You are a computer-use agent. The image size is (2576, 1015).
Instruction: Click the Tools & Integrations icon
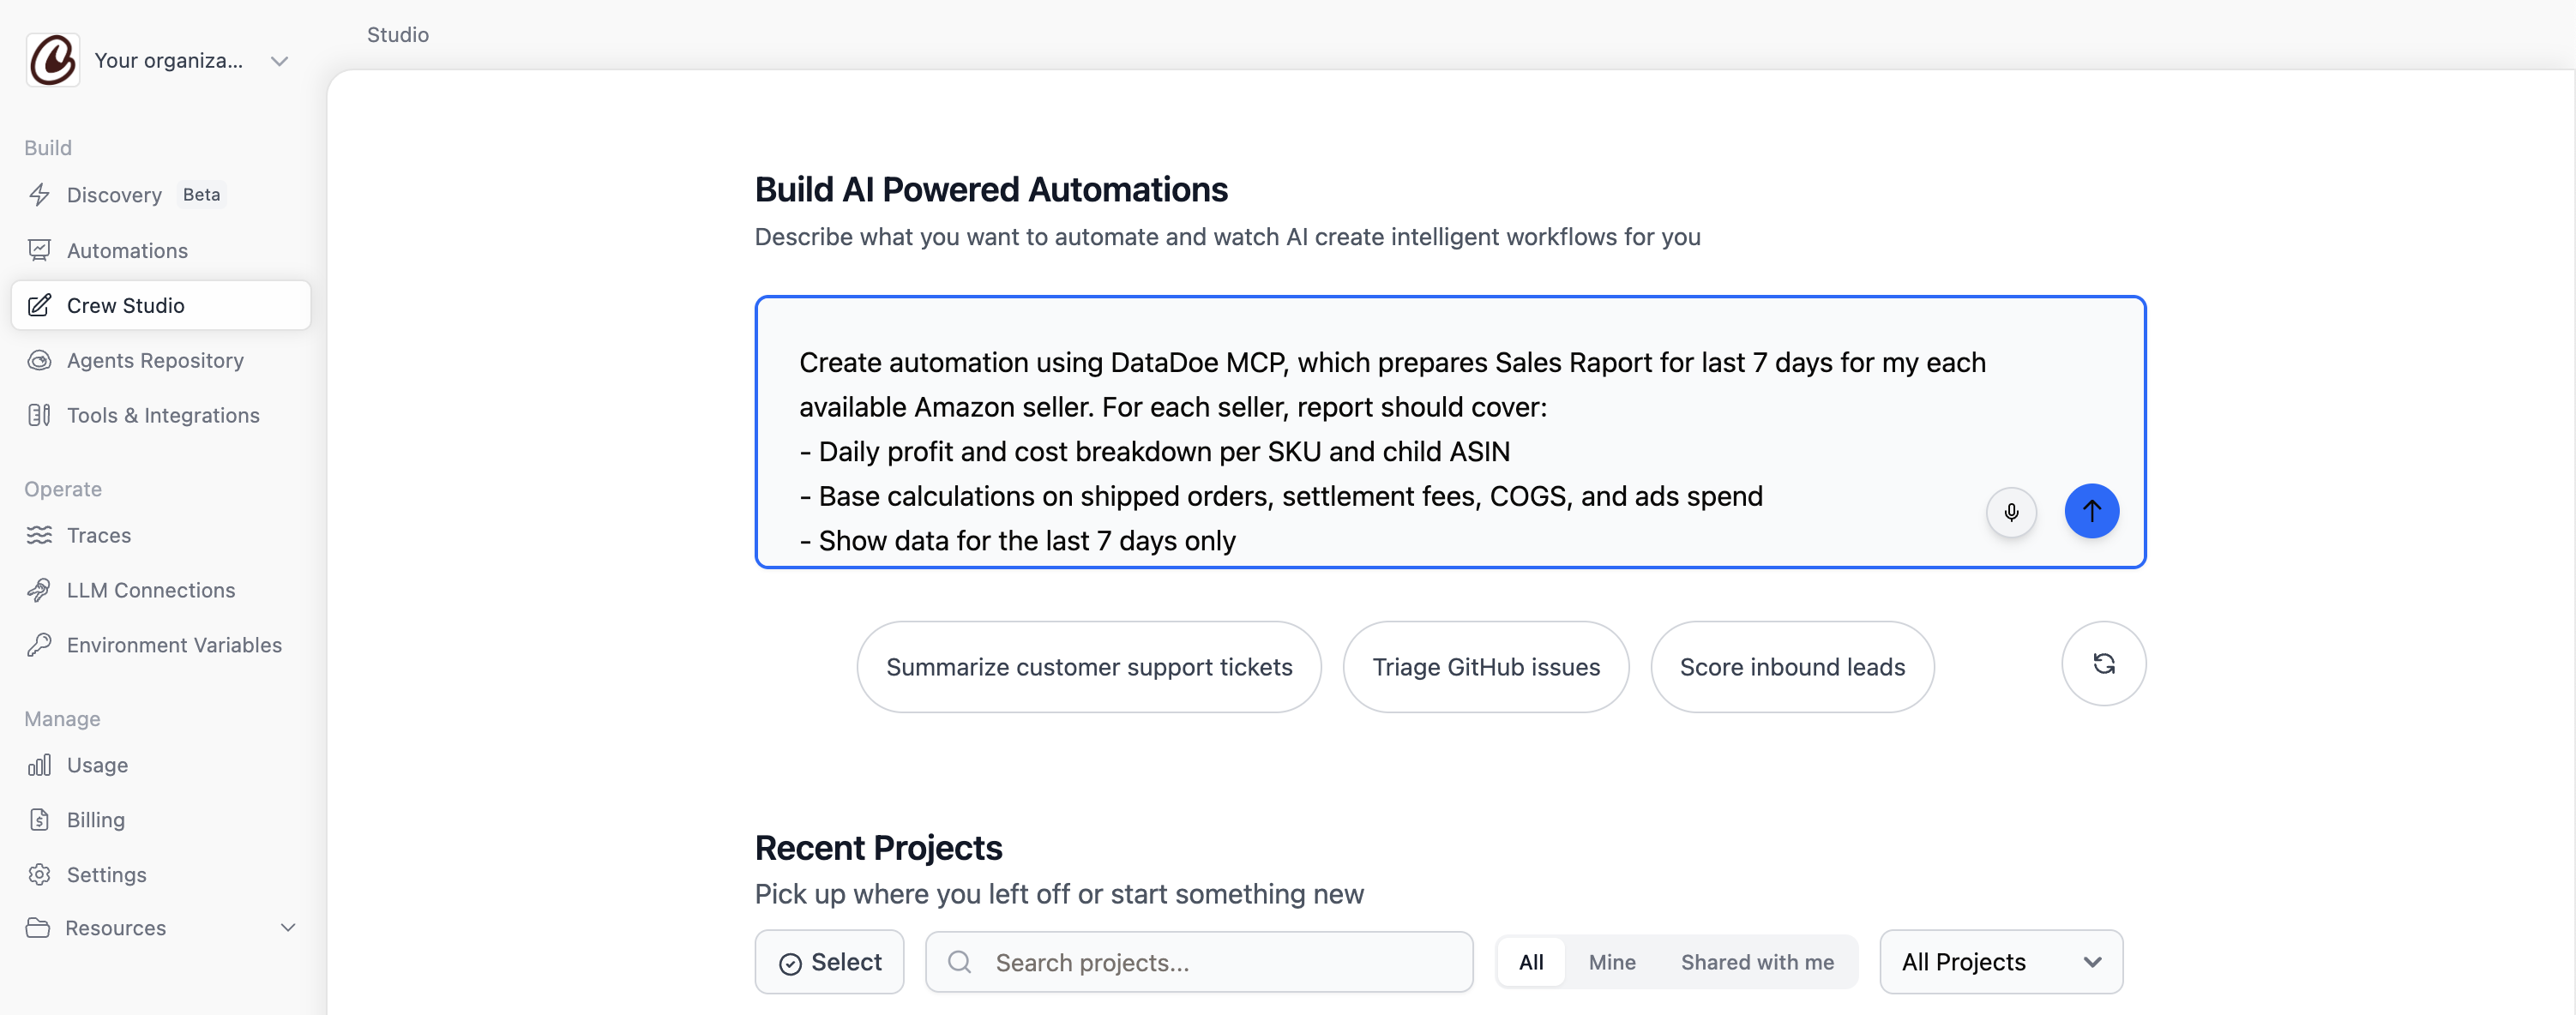[39, 415]
